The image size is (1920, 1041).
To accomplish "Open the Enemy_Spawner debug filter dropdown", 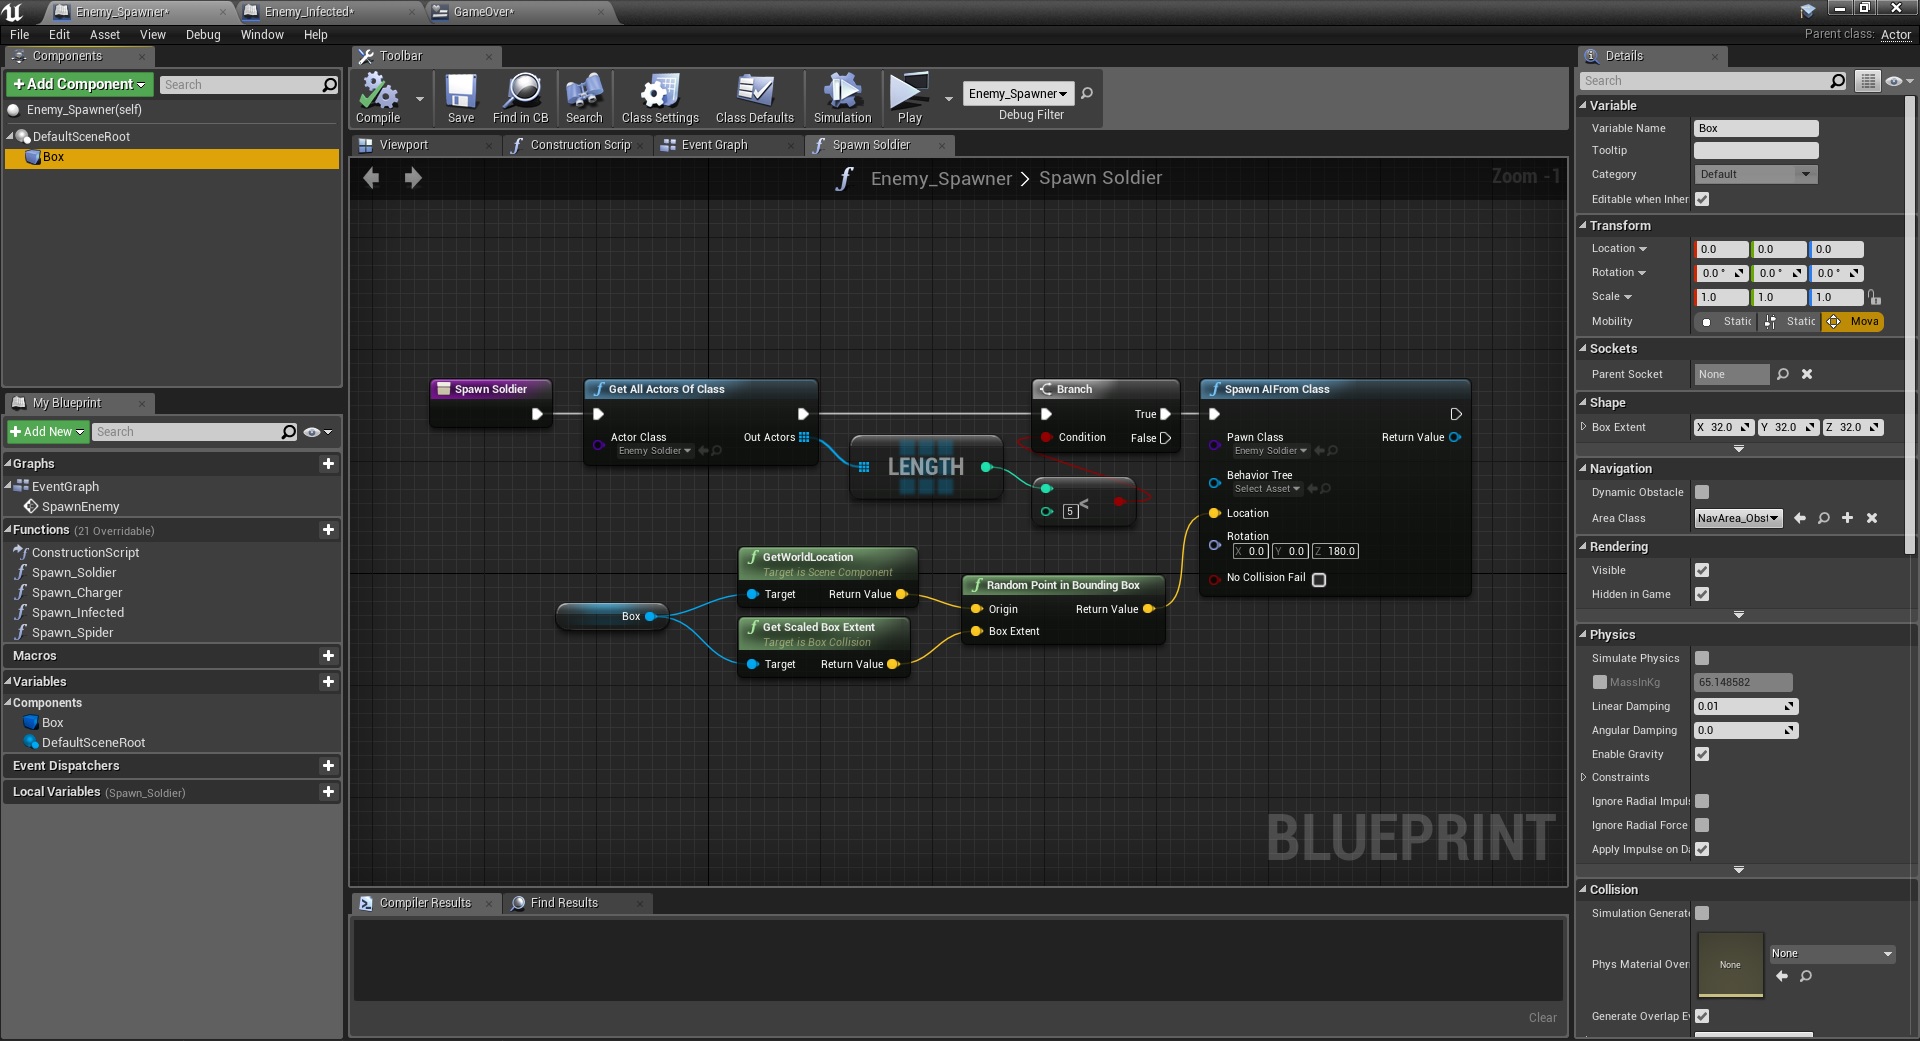I will (1017, 94).
